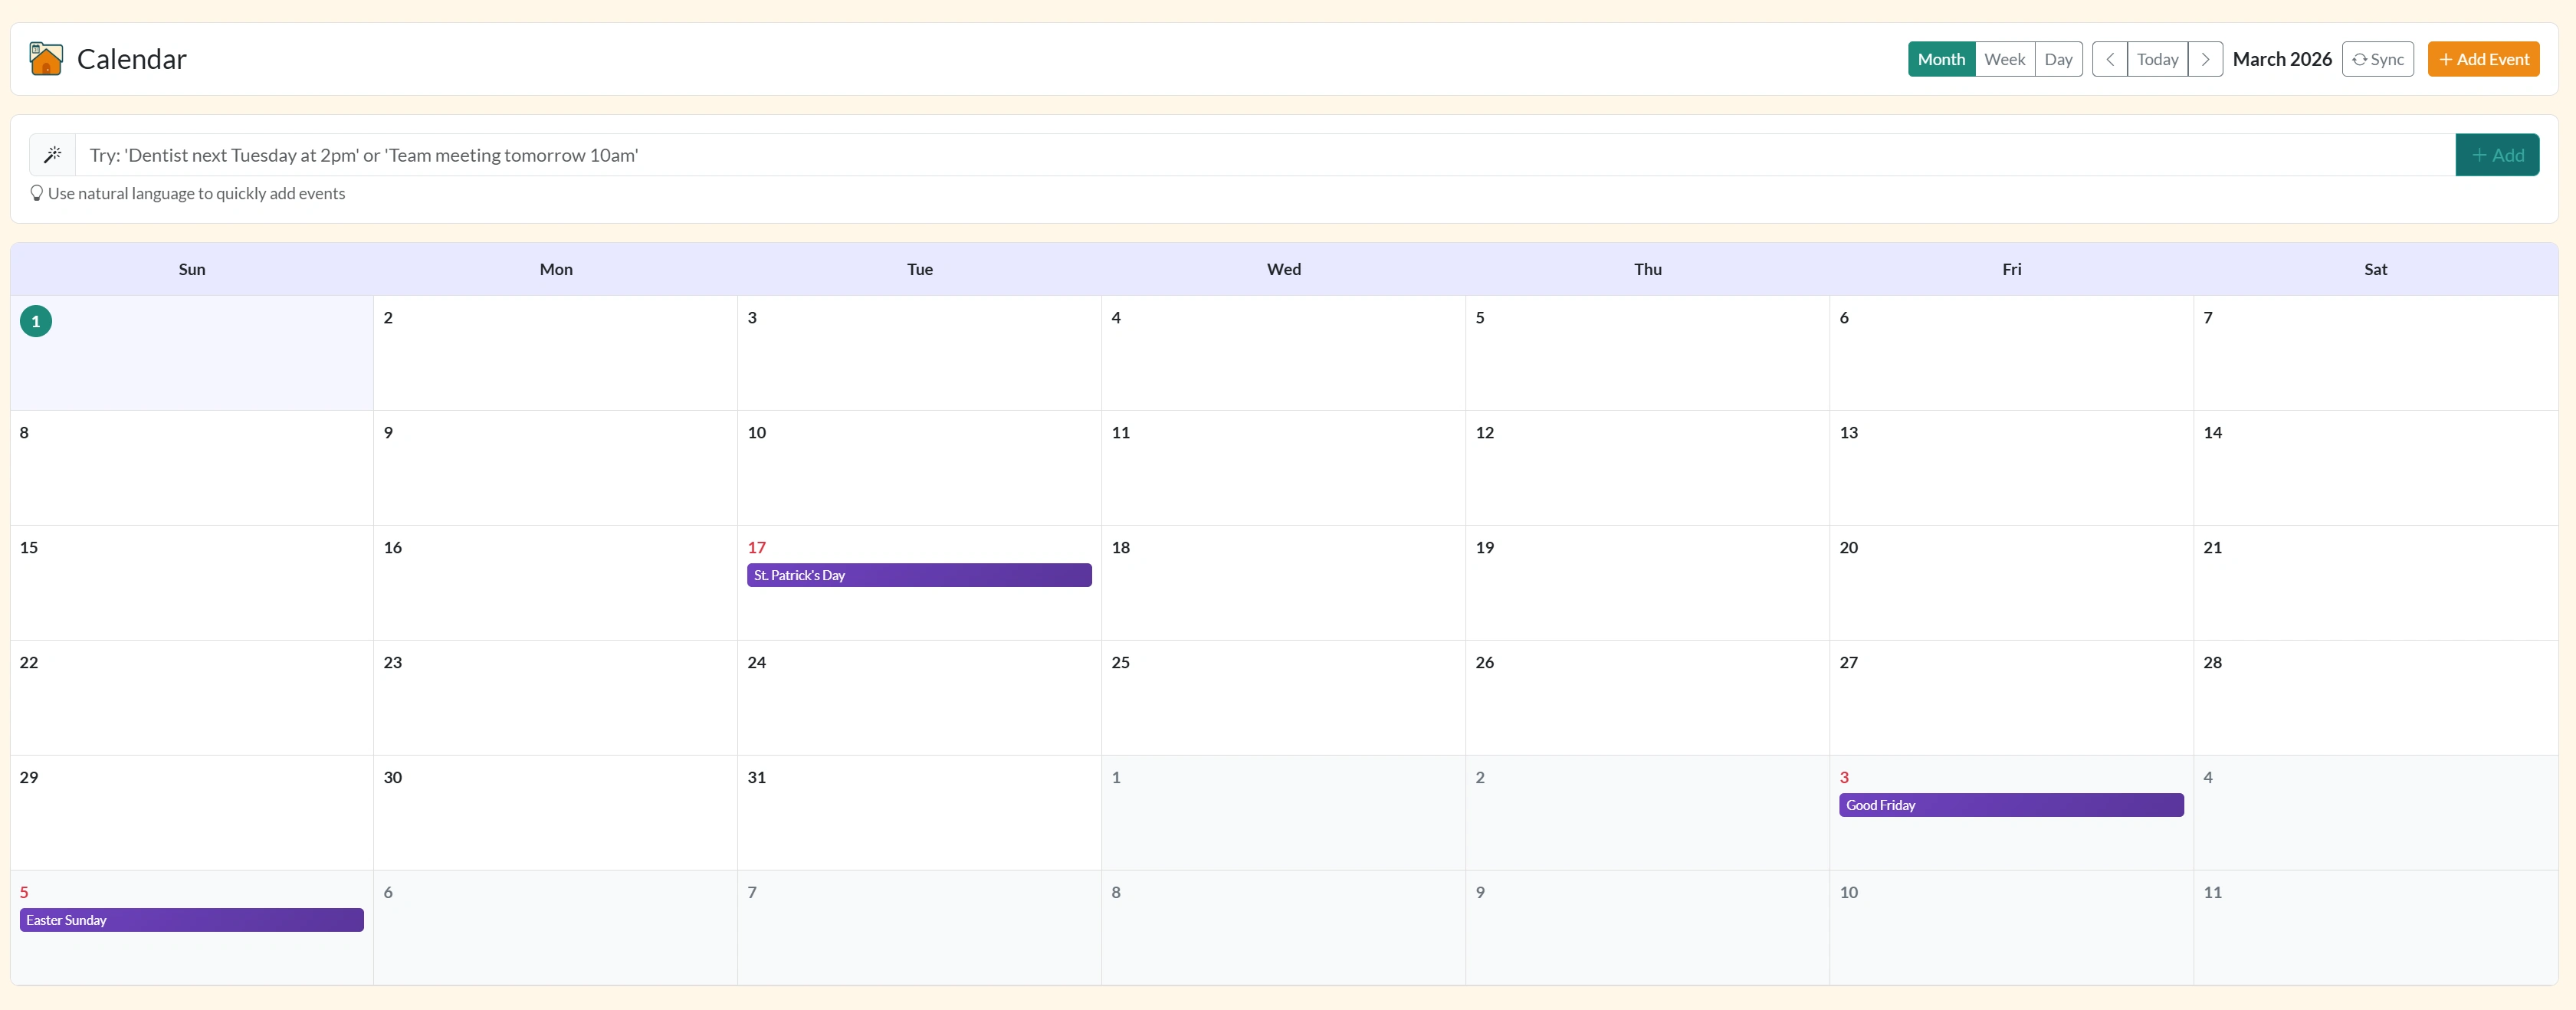
Task: Click the highlighted March 1 date badge
Action: pos(35,320)
